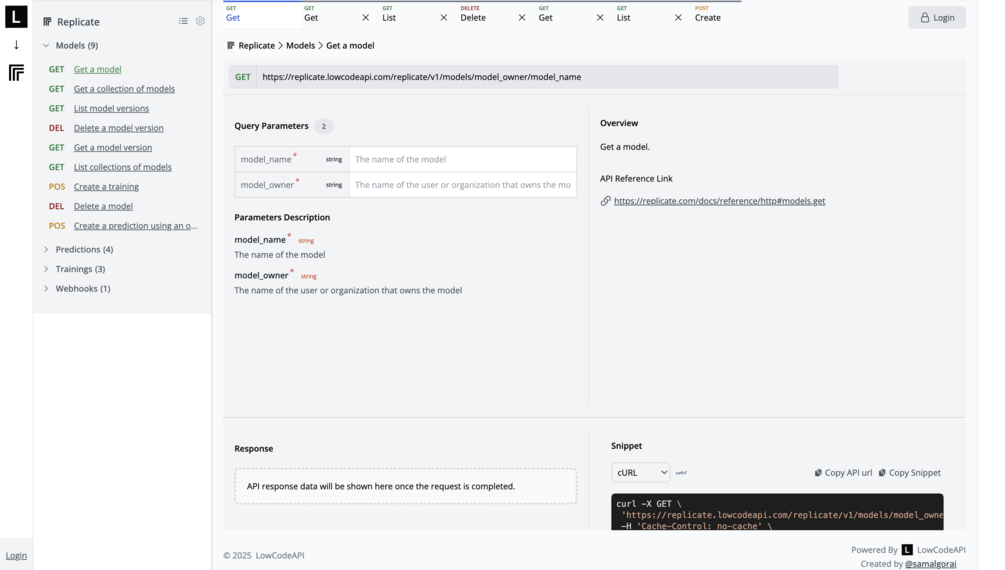Click the down arrow icon in left rail
The image size is (1005, 570).
point(16,45)
